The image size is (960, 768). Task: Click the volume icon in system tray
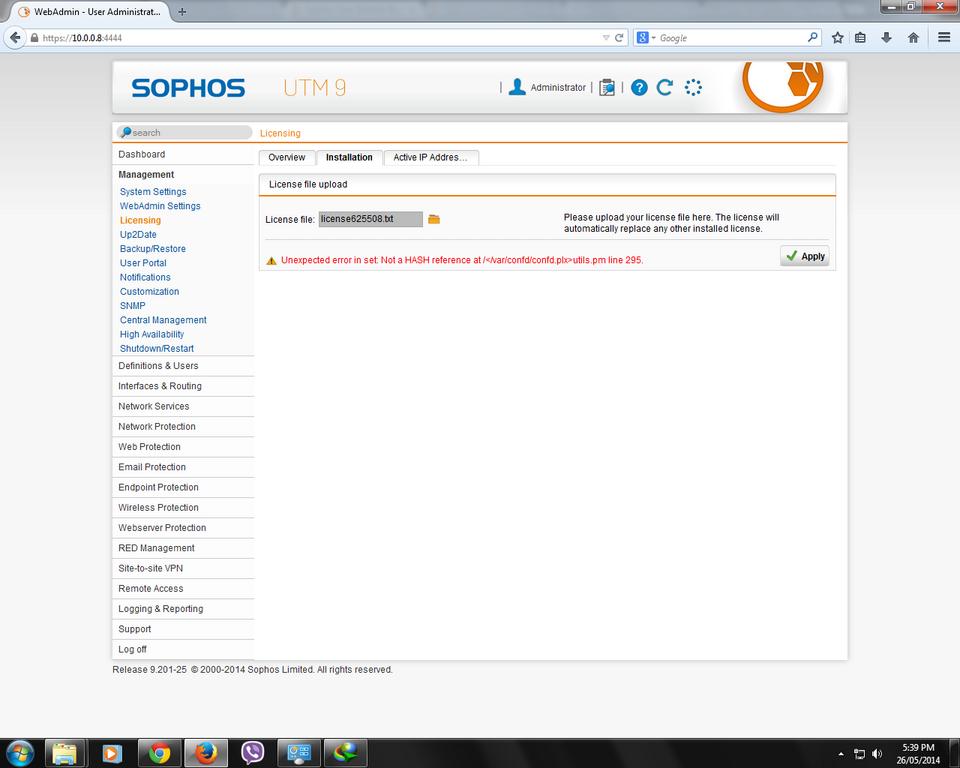(877, 754)
